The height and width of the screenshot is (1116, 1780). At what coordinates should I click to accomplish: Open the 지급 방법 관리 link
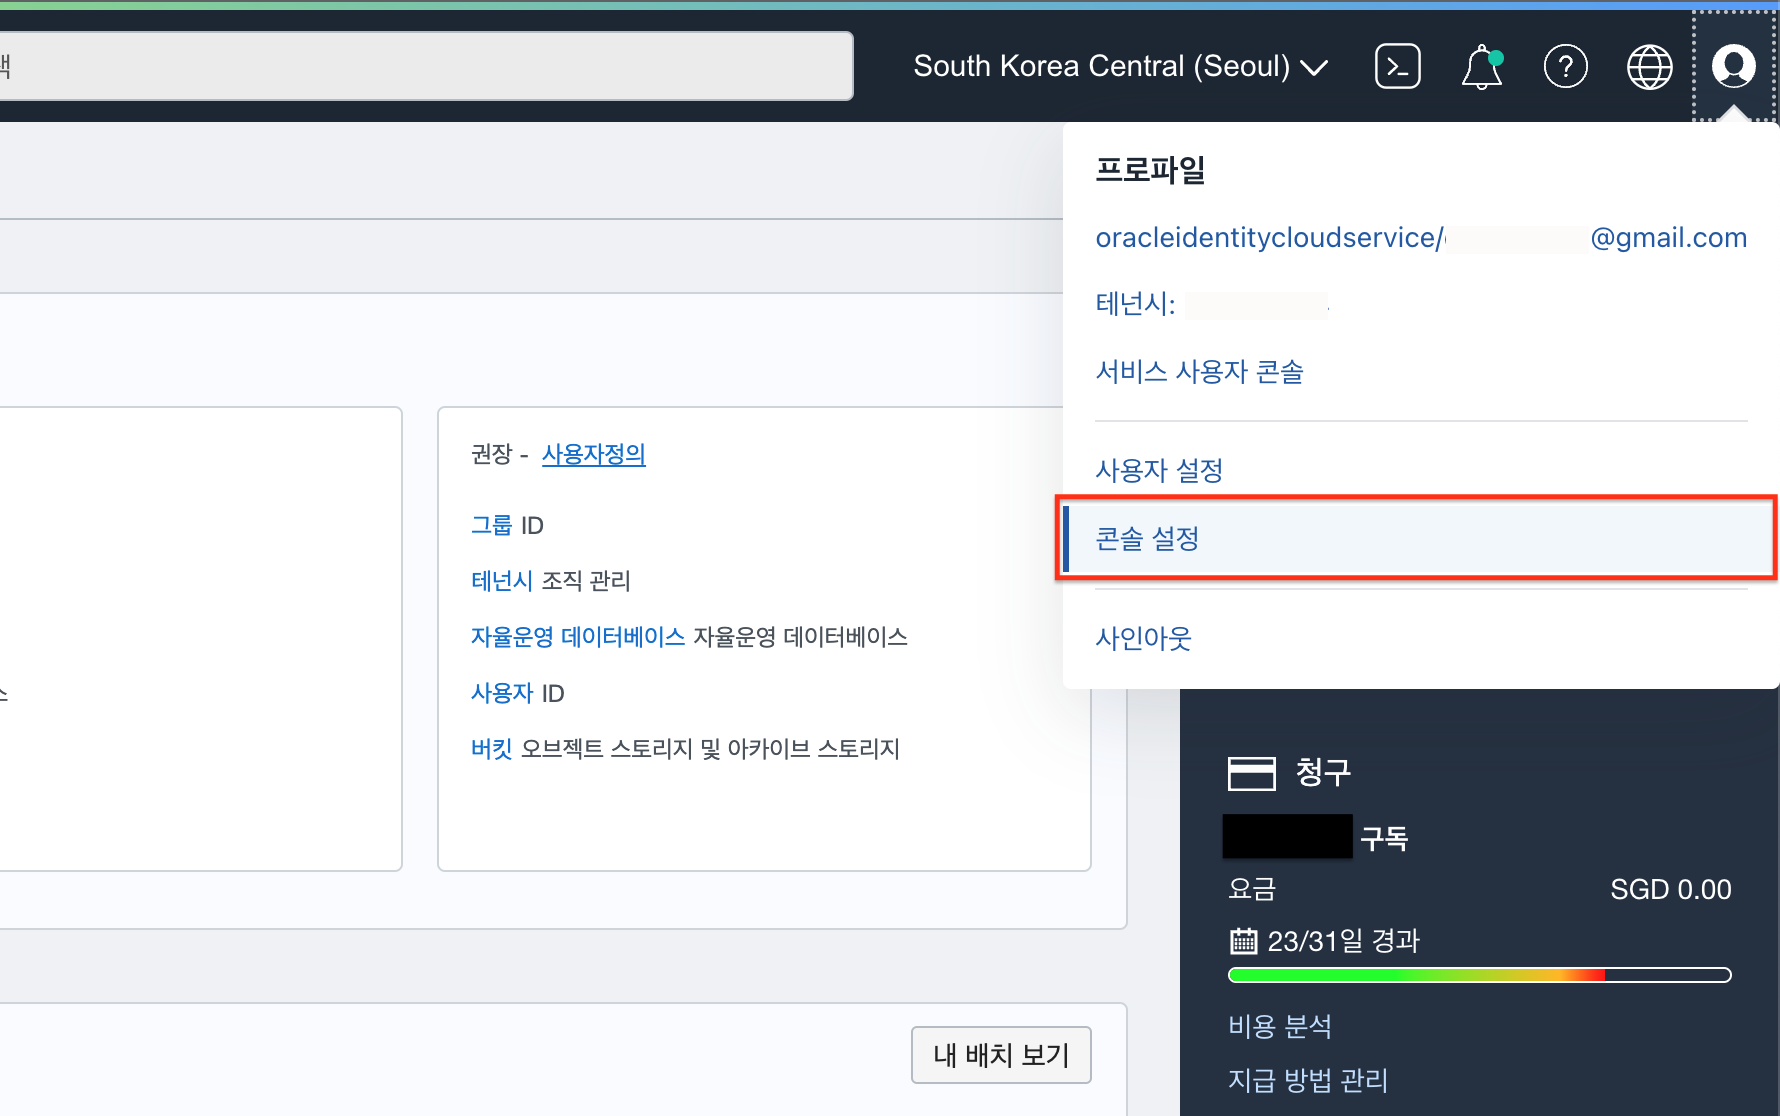[x=1308, y=1080]
